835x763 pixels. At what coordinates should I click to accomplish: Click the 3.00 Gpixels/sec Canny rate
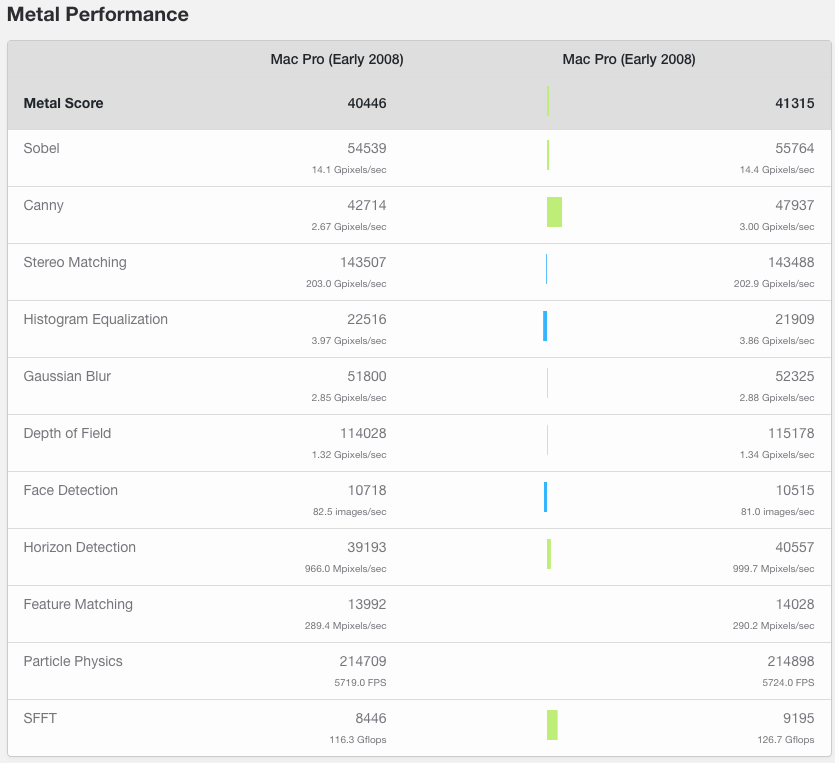pos(777,227)
